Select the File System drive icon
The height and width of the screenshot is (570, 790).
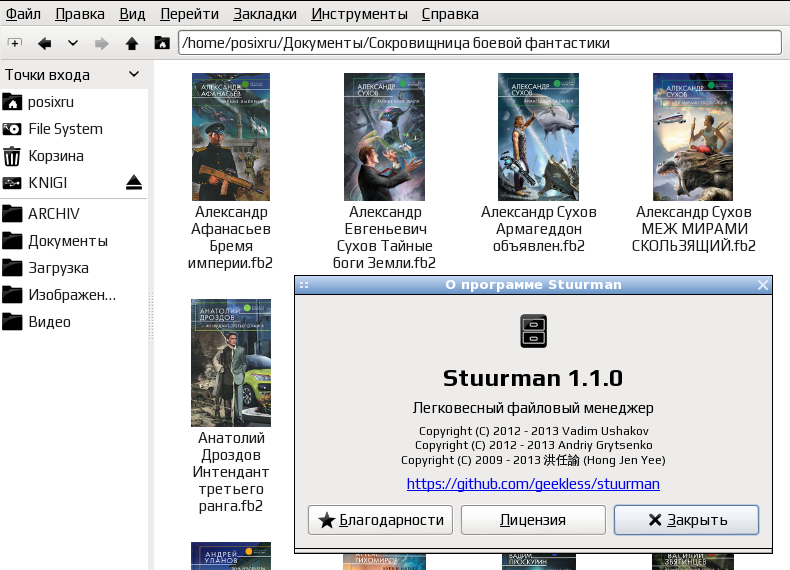tap(12, 129)
